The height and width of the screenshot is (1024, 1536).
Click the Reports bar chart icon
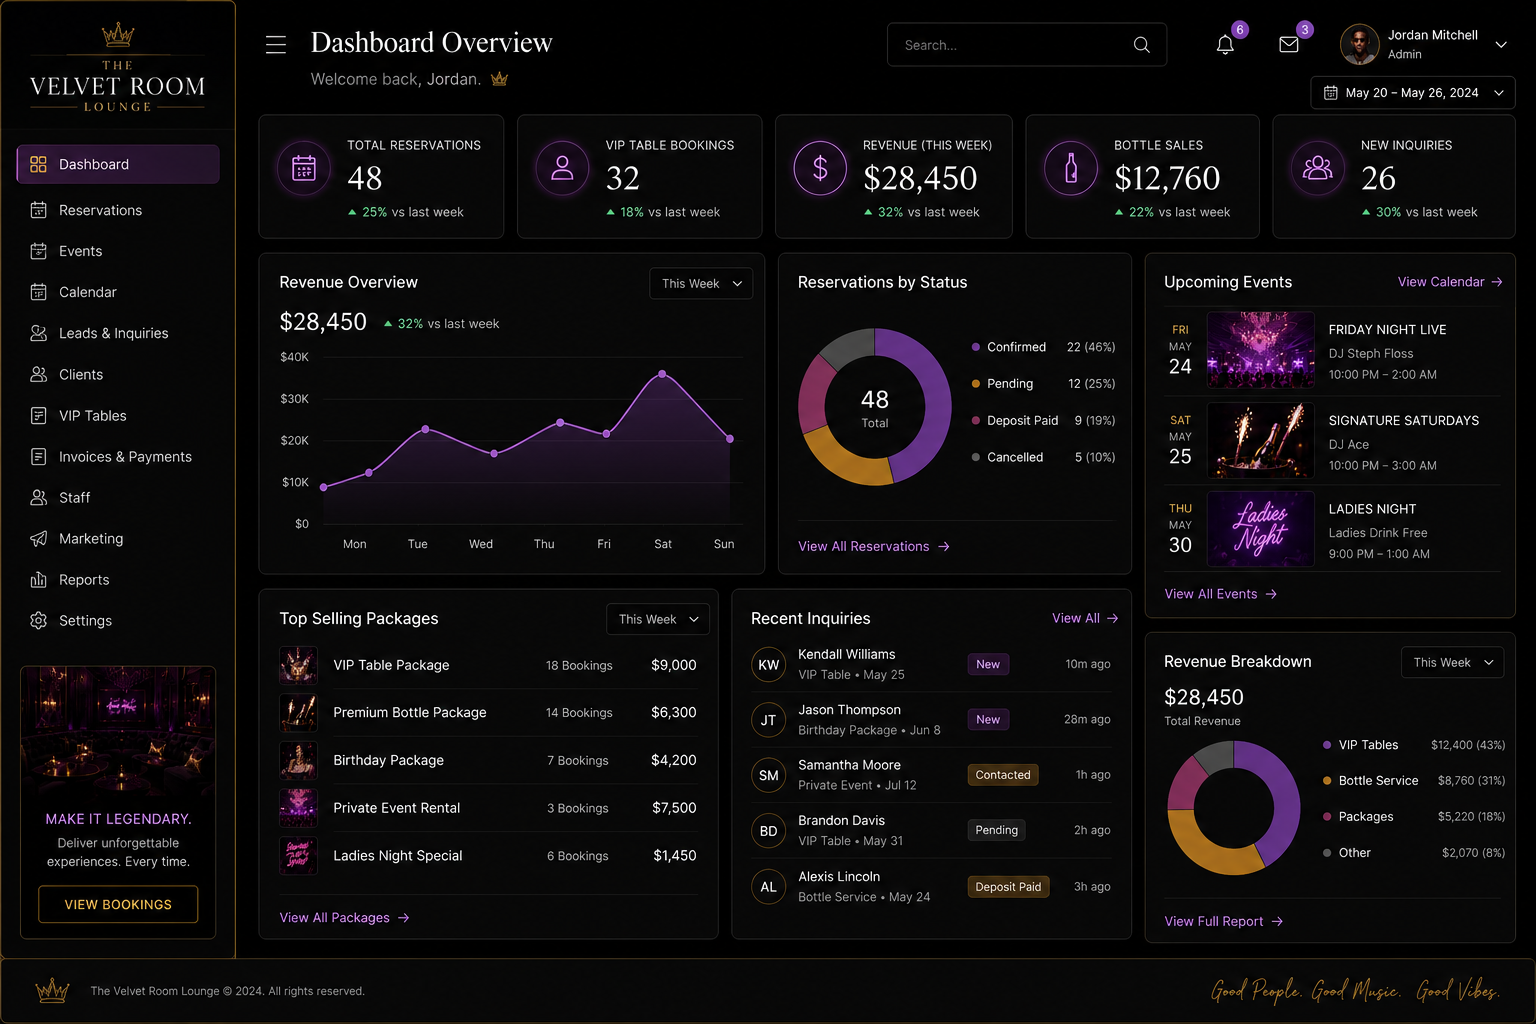pos(39,579)
